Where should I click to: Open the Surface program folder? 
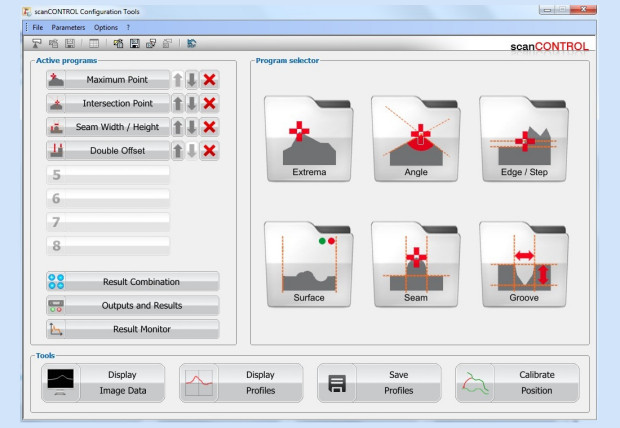(x=309, y=264)
